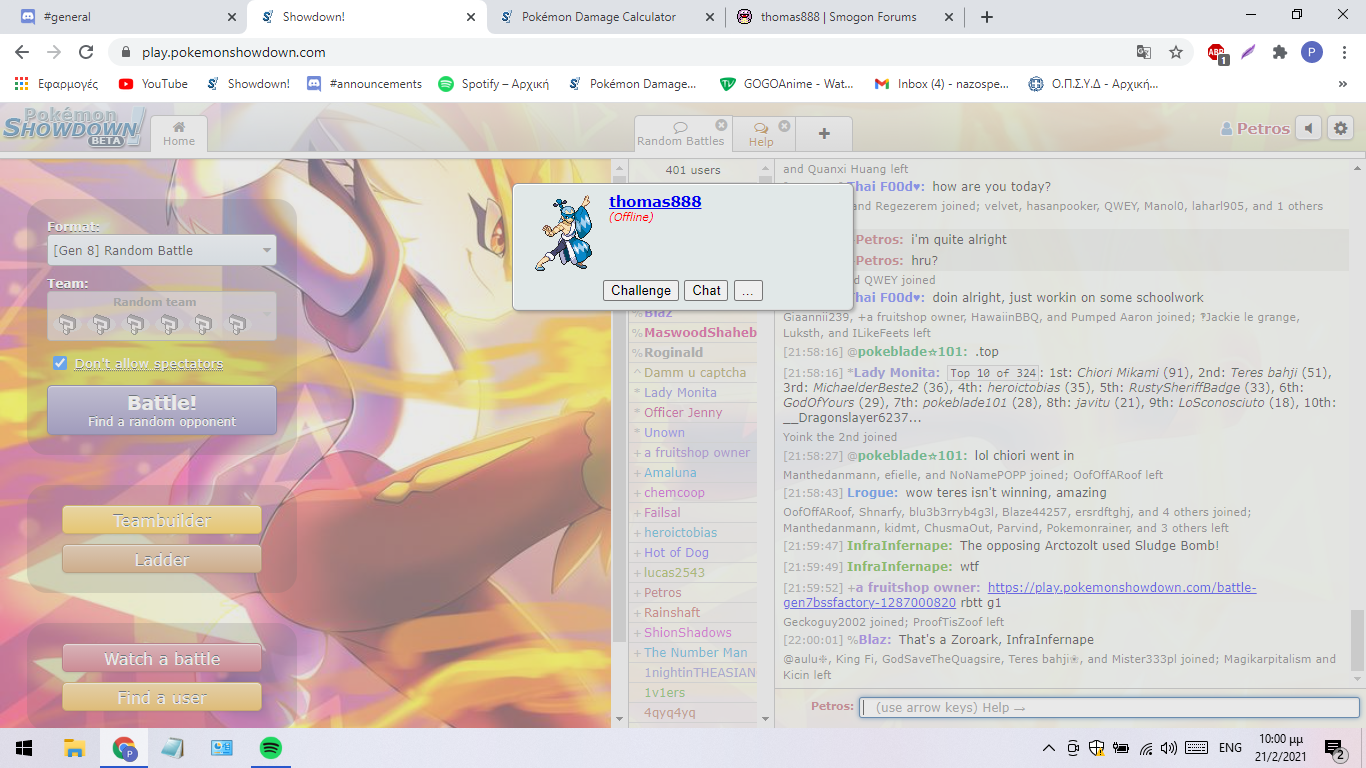This screenshot has width=1366, height=768.
Task: Open the Random Battles chat tab
Action: [680, 134]
